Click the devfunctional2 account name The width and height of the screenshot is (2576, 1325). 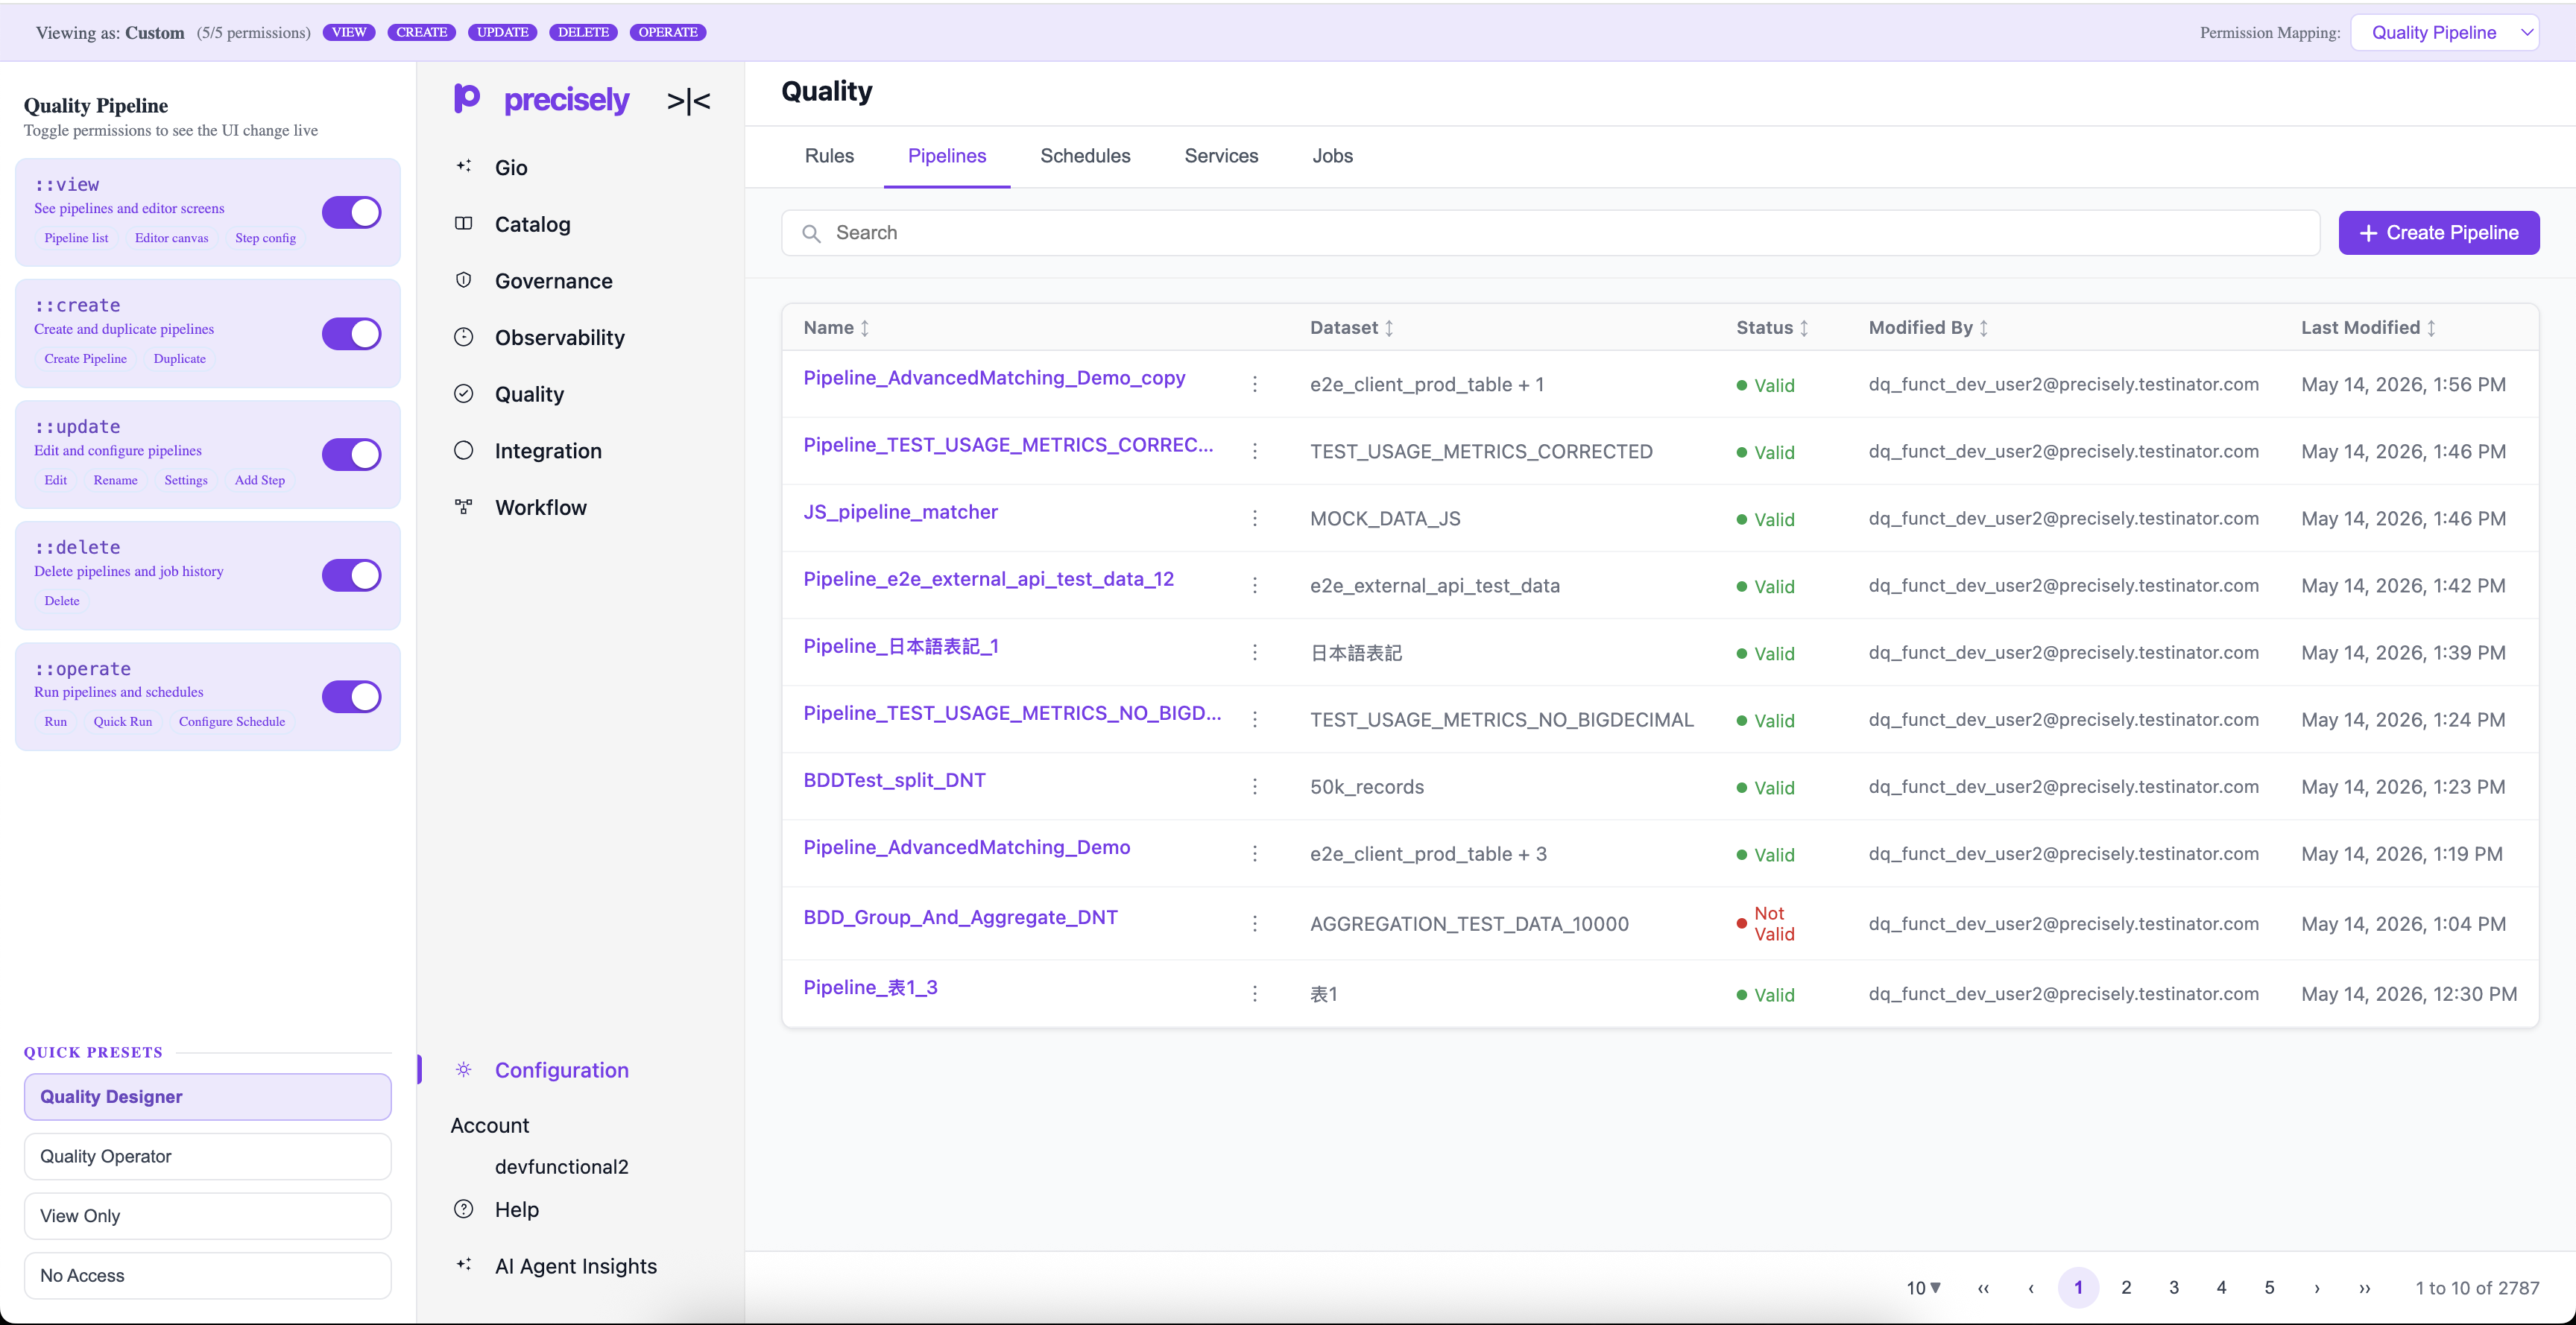click(x=562, y=1167)
